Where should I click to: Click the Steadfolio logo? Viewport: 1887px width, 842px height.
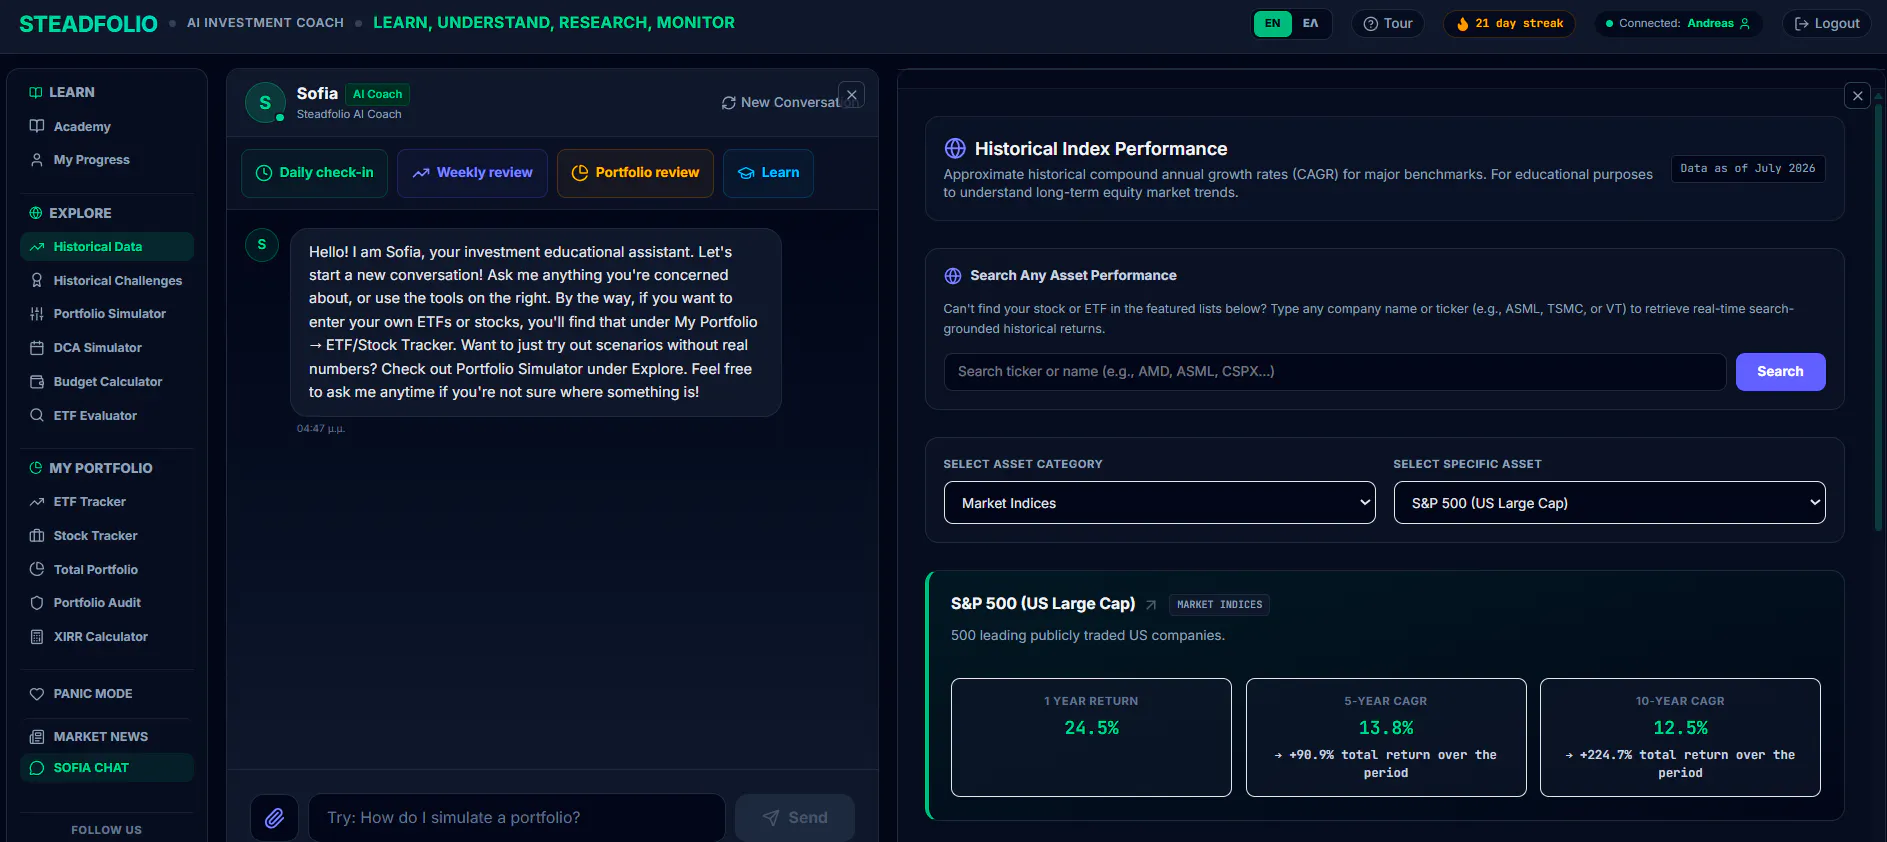tap(89, 24)
